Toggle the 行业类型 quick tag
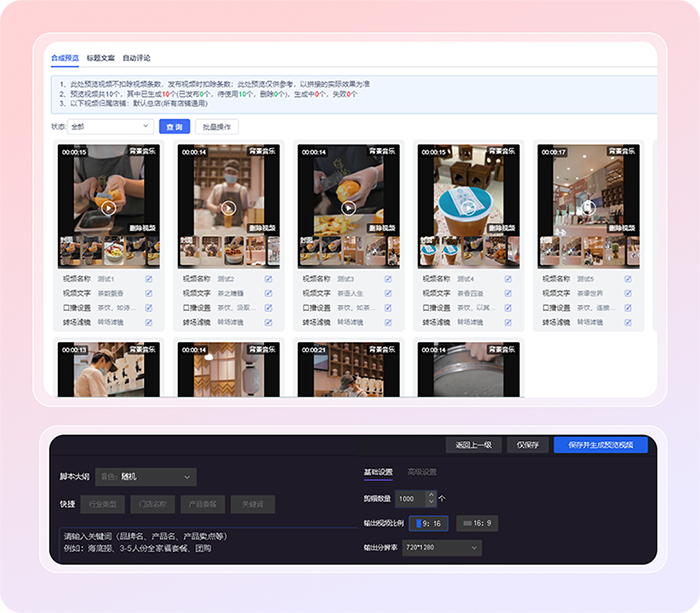This screenshot has height=613, width=700. (x=102, y=504)
